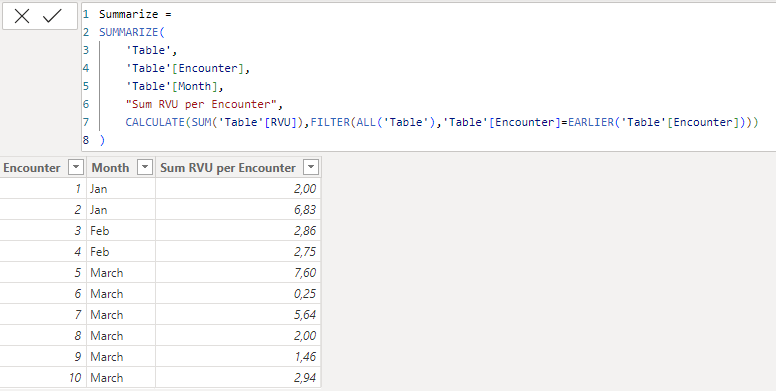Select Encounter cell with value 2
The width and height of the screenshot is (776, 391).
43,209
